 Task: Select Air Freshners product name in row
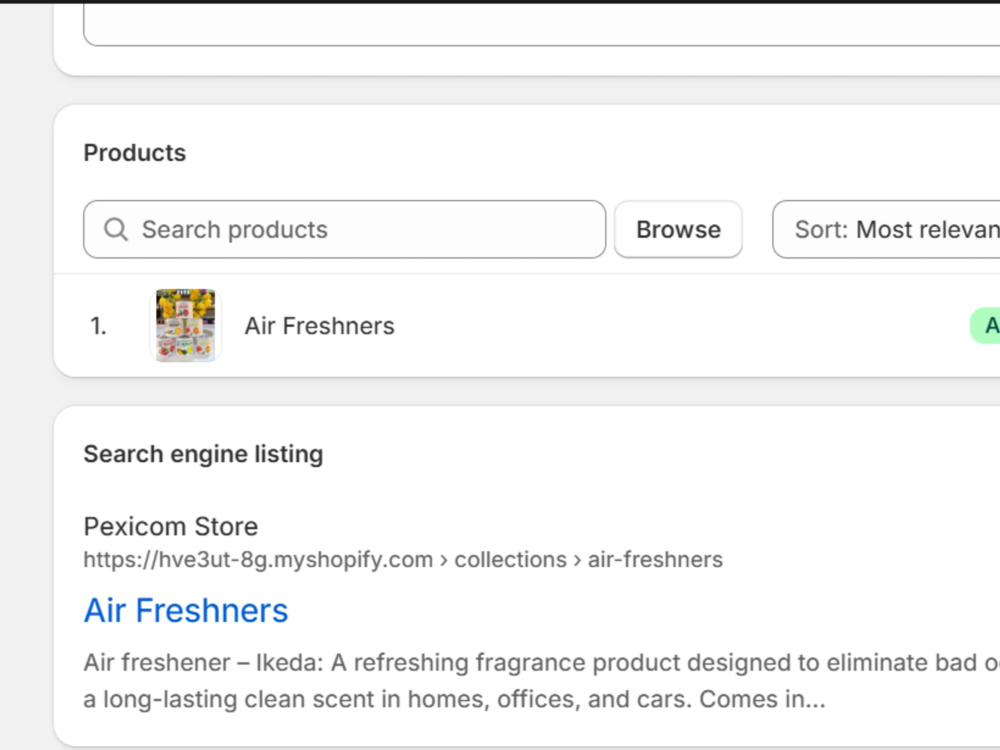pyautogui.click(x=320, y=326)
